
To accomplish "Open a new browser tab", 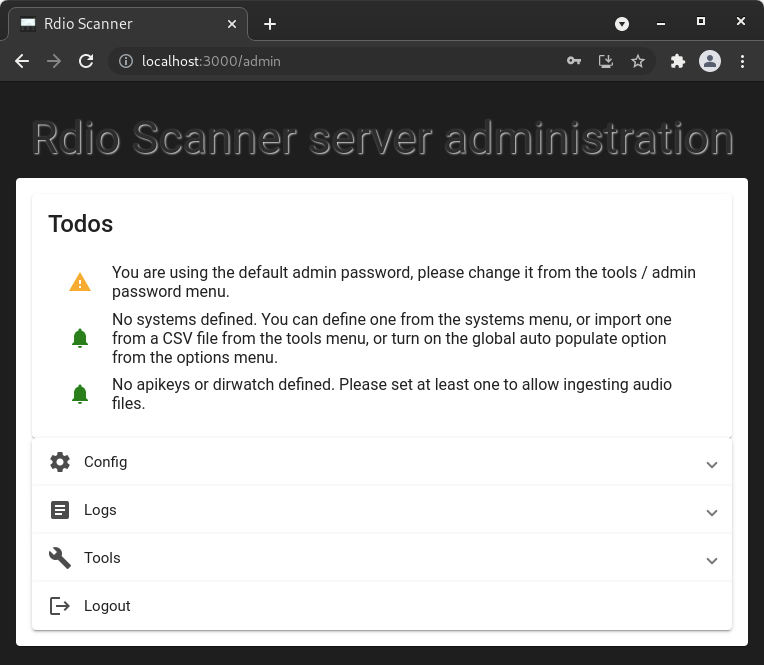I will (270, 24).
